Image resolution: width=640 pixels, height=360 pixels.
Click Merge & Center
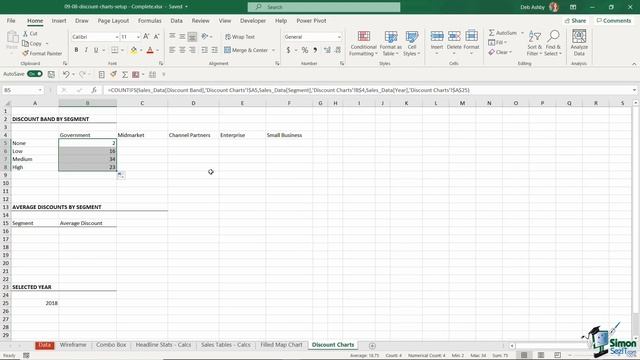[x=246, y=50]
